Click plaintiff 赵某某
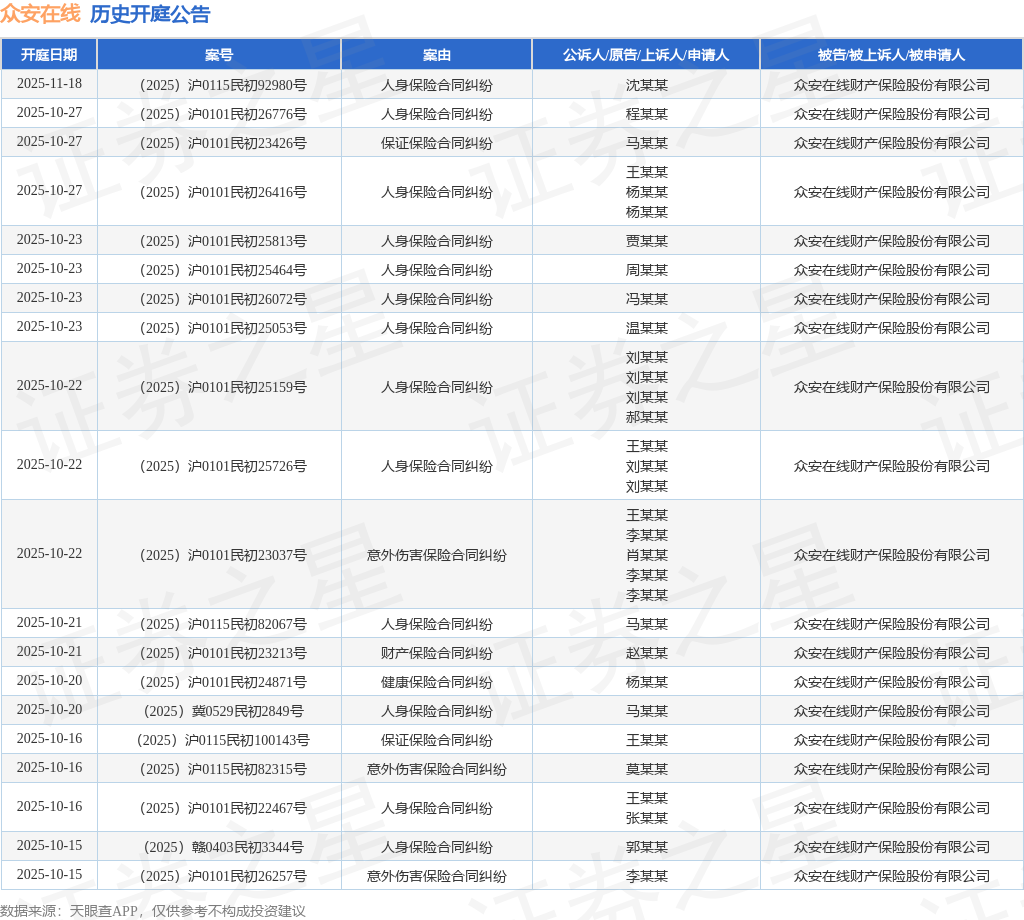The width and height of the screenshot is (1024, 920). pyautogui.click(x=647, y=653)
